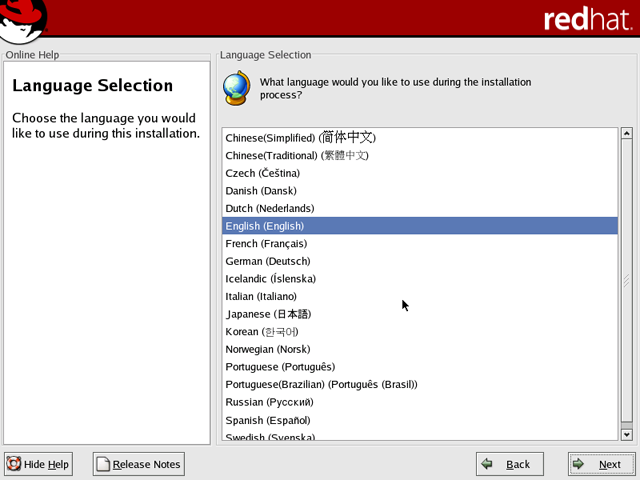Choose Czech (Čeština) language

[x=262, y=173]
